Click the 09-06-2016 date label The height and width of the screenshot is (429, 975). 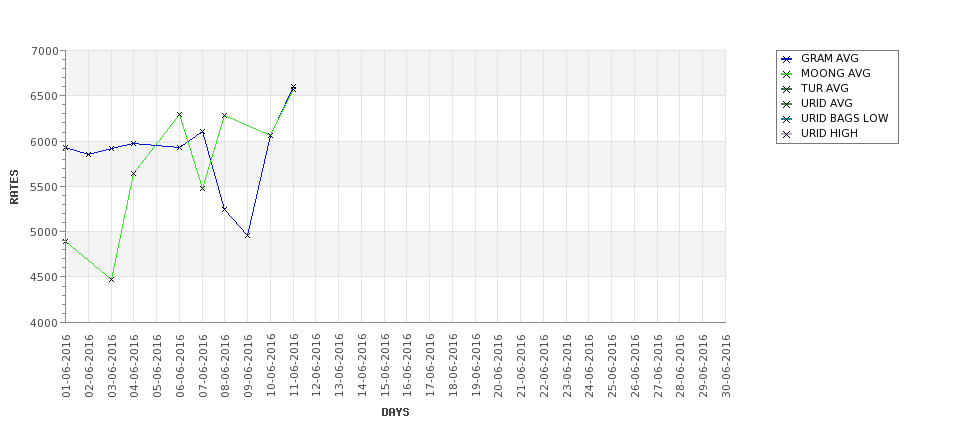pos(248,366)
